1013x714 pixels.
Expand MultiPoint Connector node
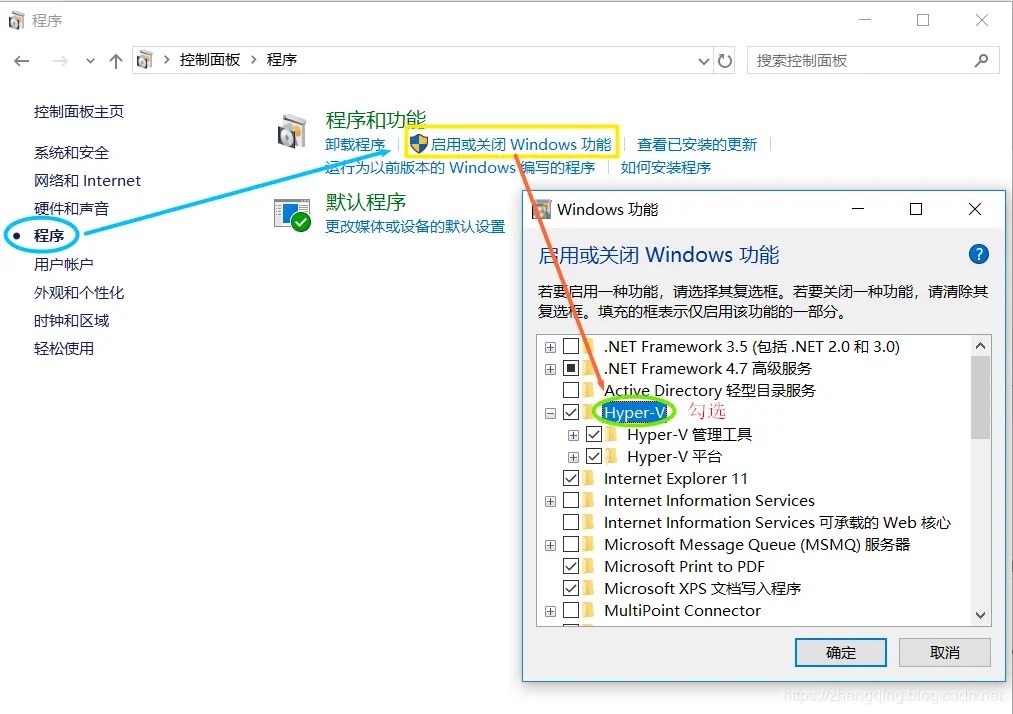tap(550, 611)
